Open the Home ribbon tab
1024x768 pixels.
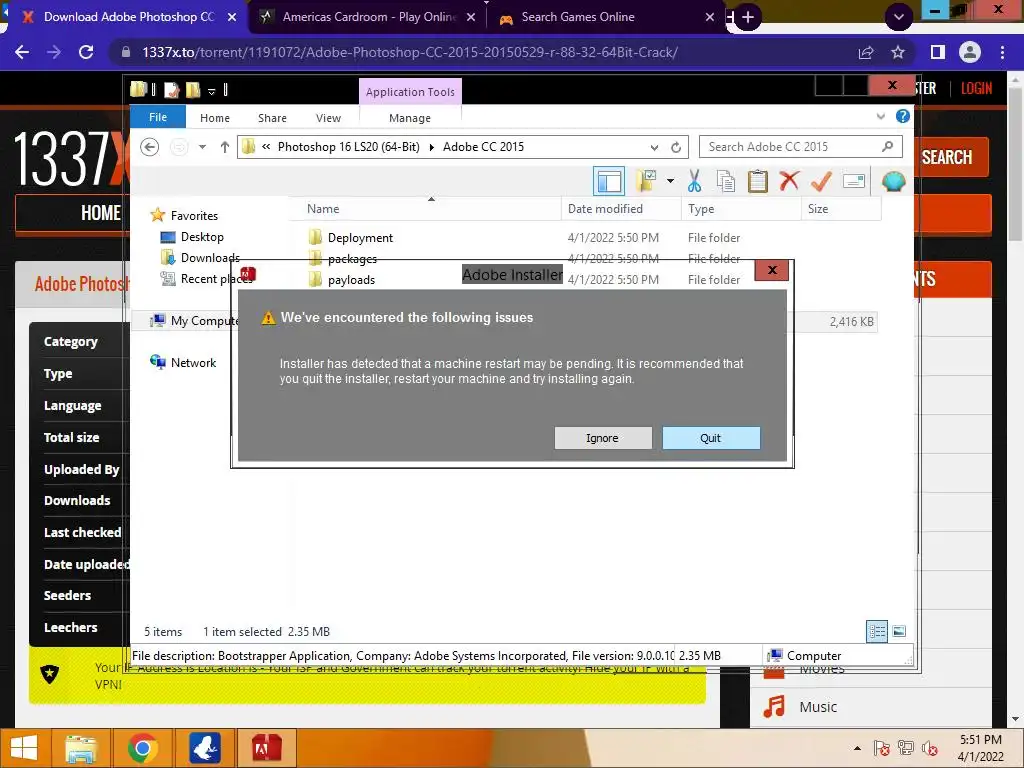tap(215, 118)
